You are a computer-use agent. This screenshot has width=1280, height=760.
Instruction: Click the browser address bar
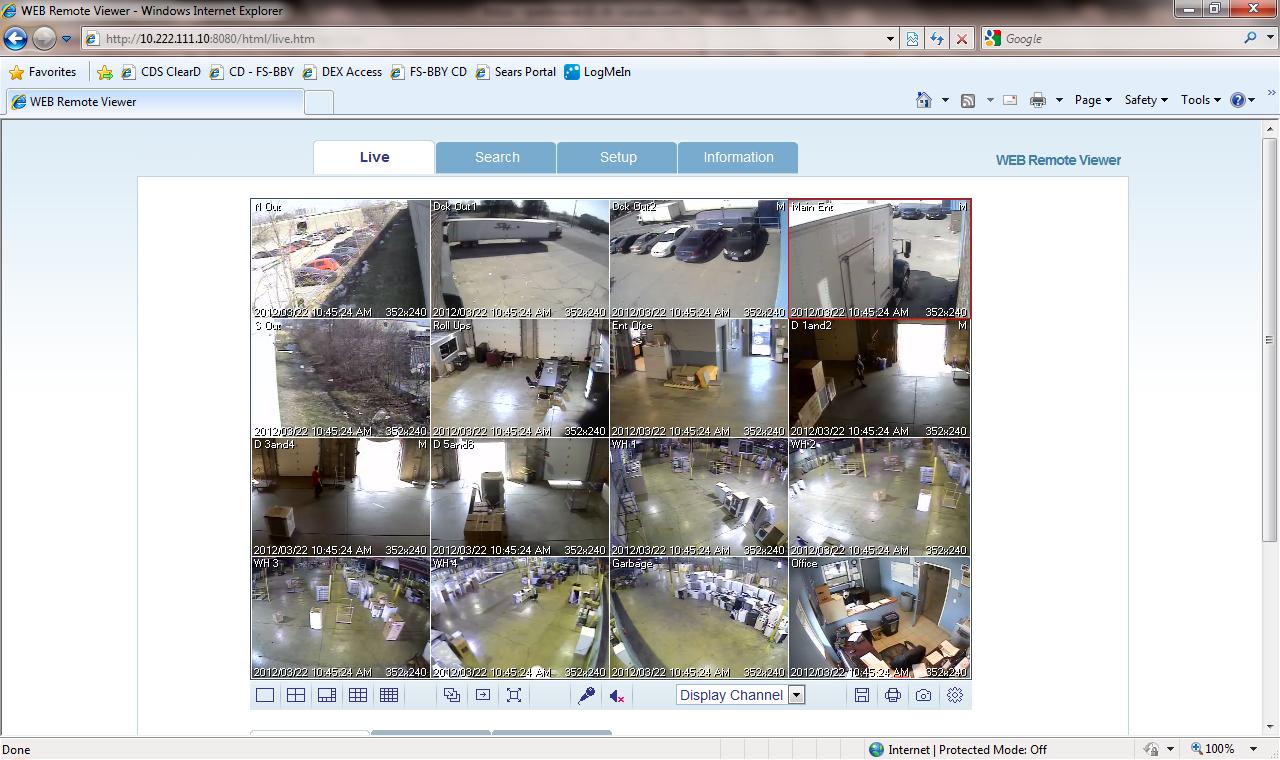pyautogui.click(x=490, y=39)
